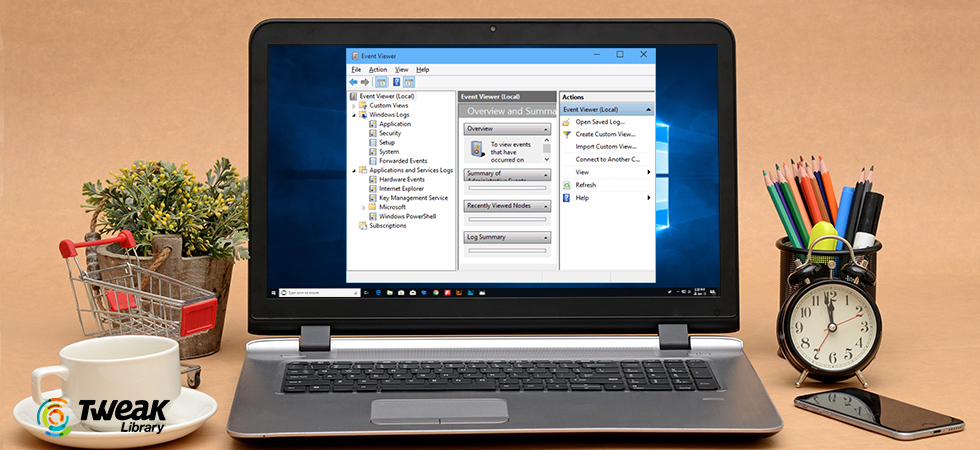This screenshot has width=980, height=450.
Task: Select the Setup log in the tree
Action: pos(387,142)
